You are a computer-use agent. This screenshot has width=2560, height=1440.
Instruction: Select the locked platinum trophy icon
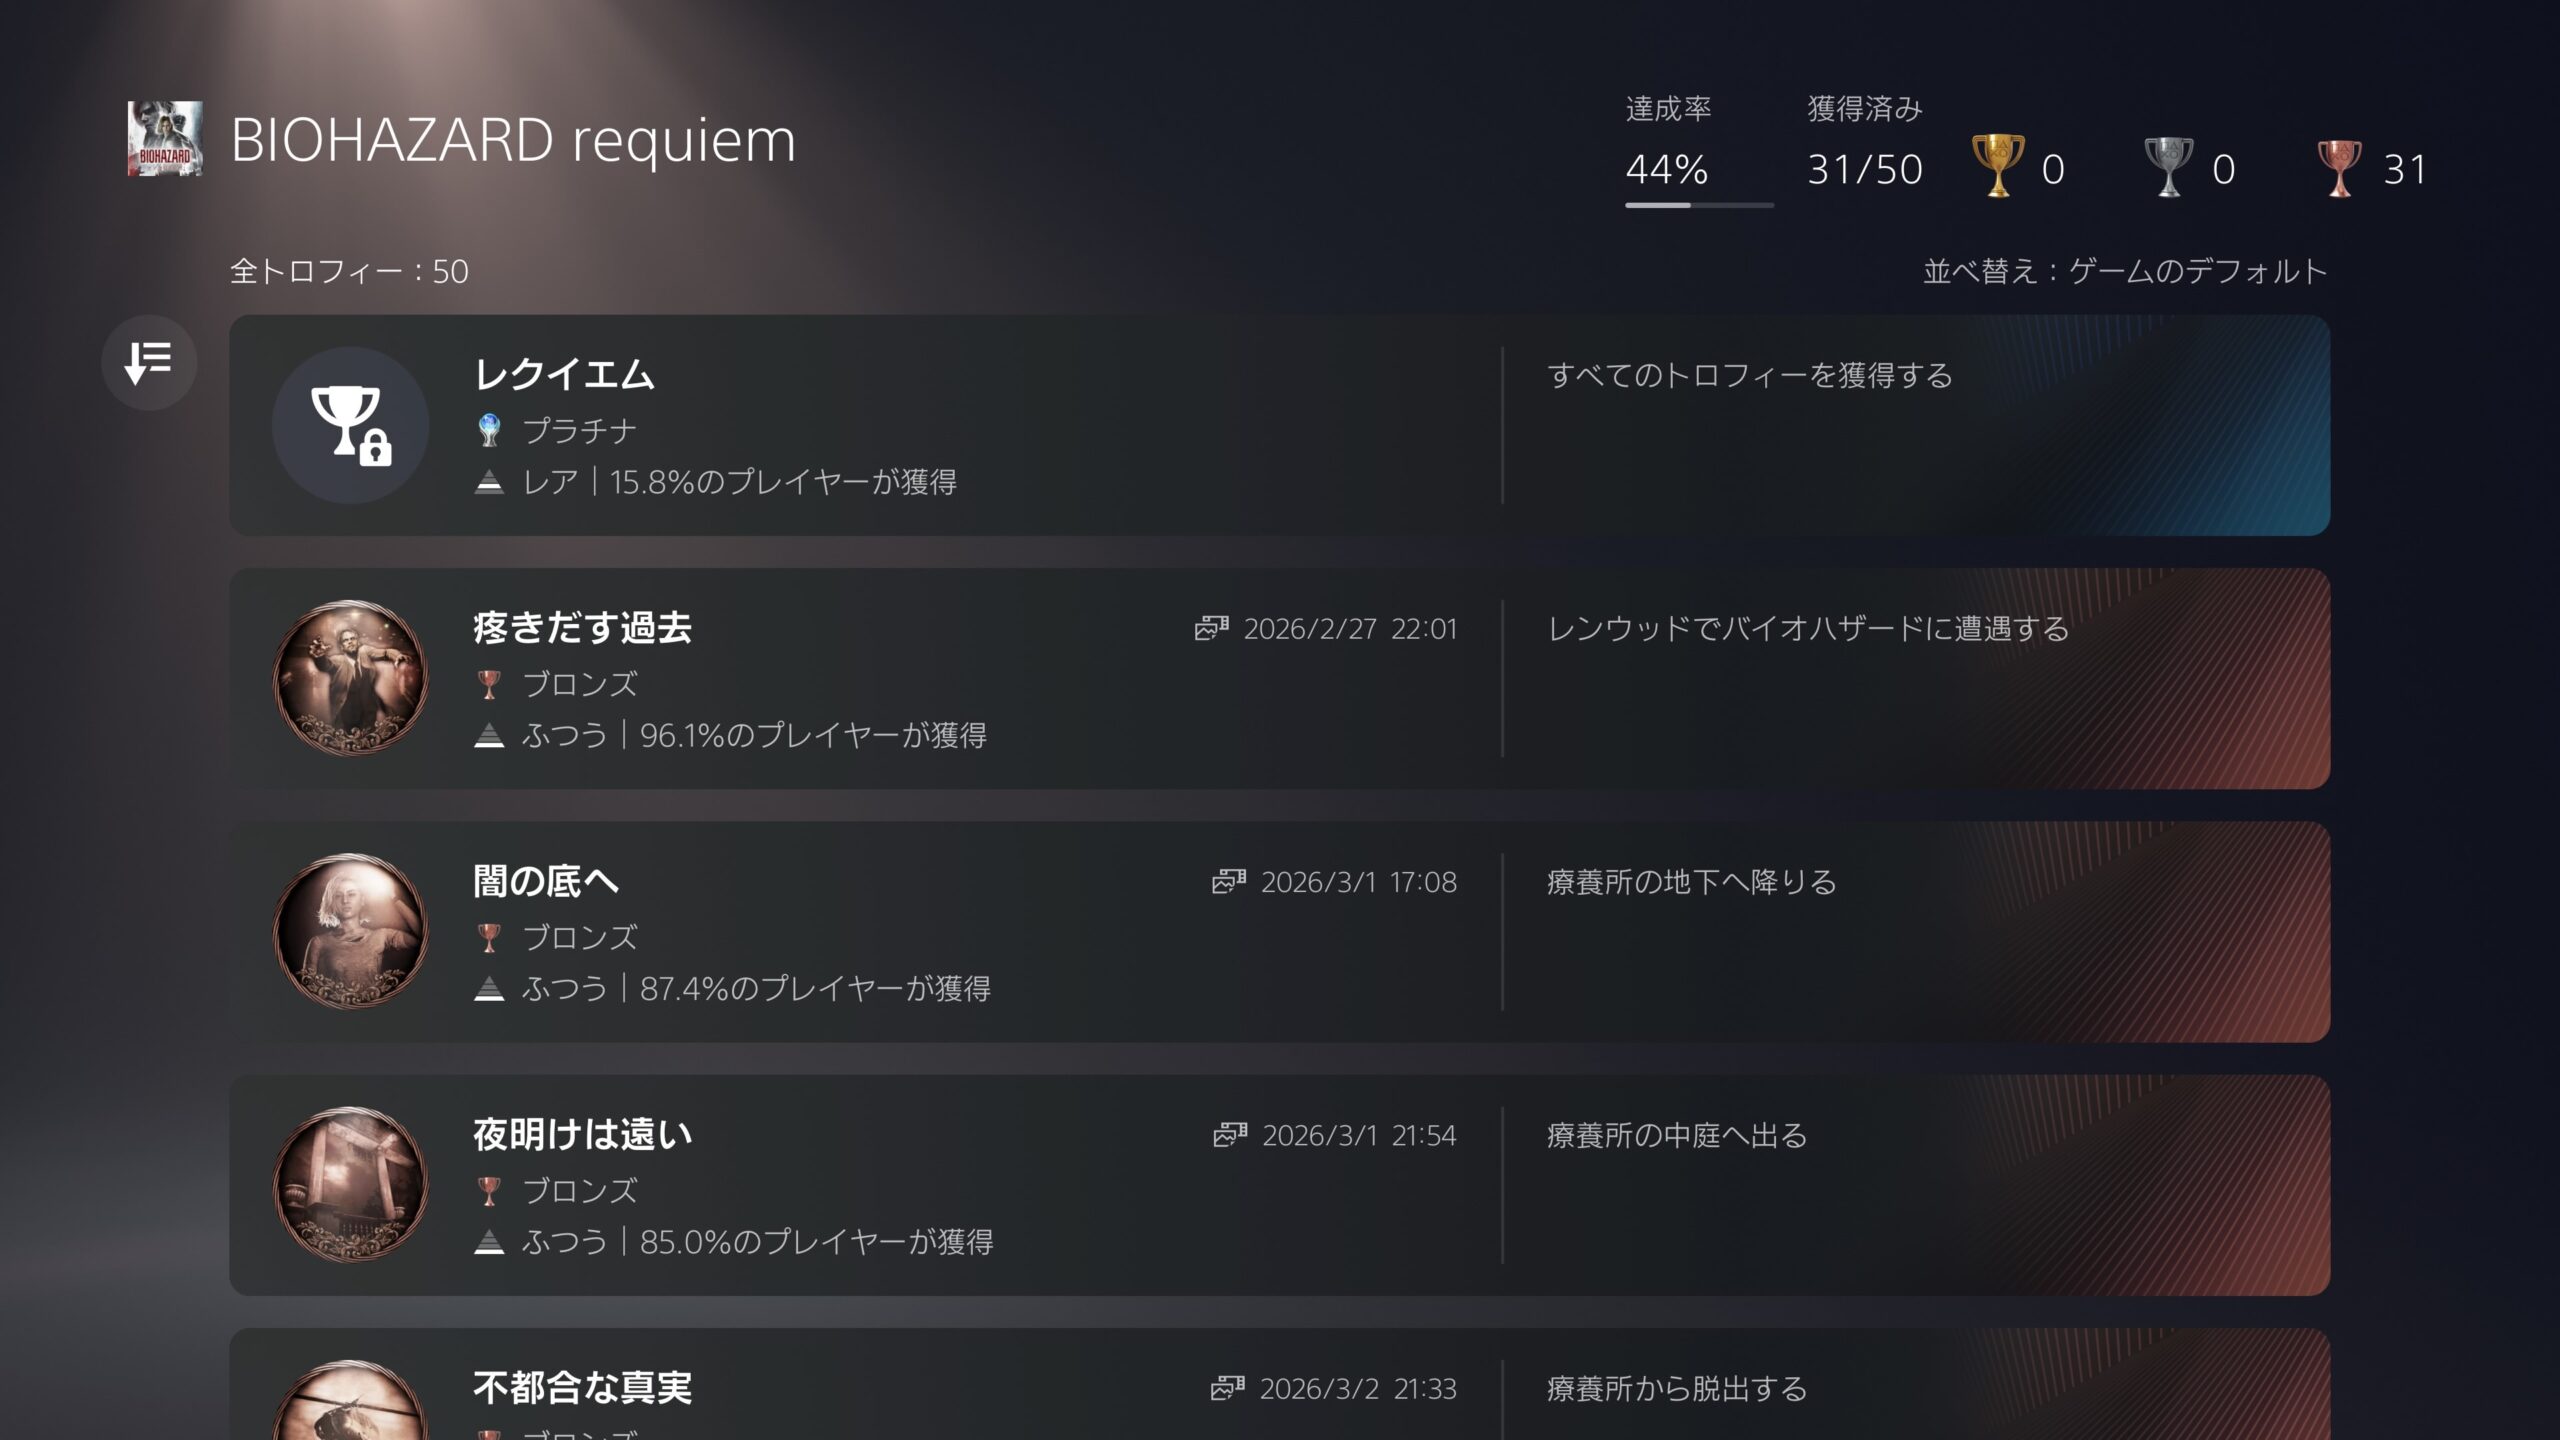point(350,425)
